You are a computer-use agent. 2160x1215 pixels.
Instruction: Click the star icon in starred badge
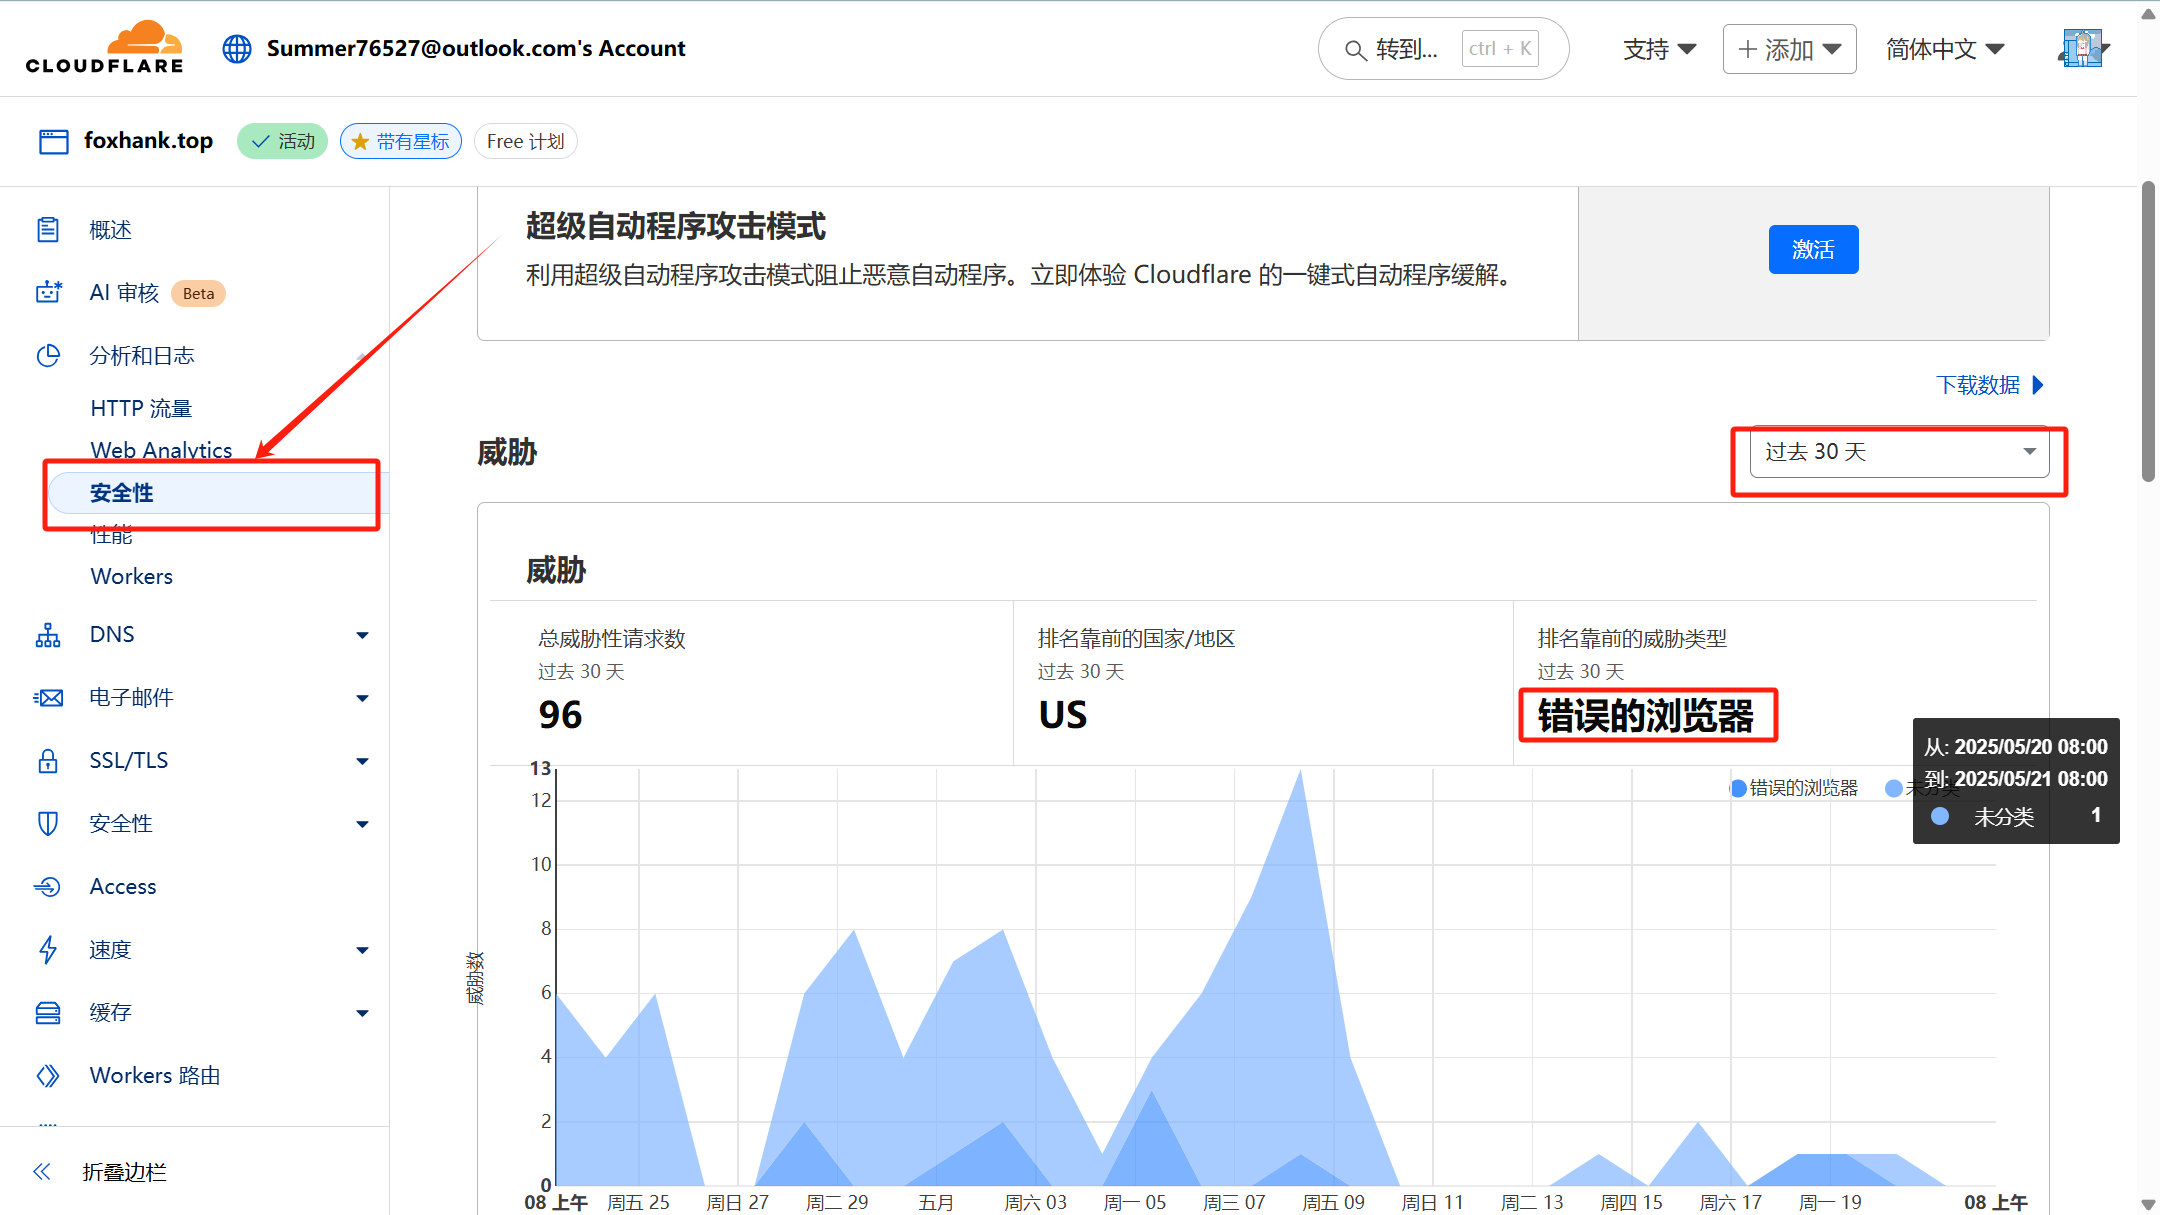360,142
